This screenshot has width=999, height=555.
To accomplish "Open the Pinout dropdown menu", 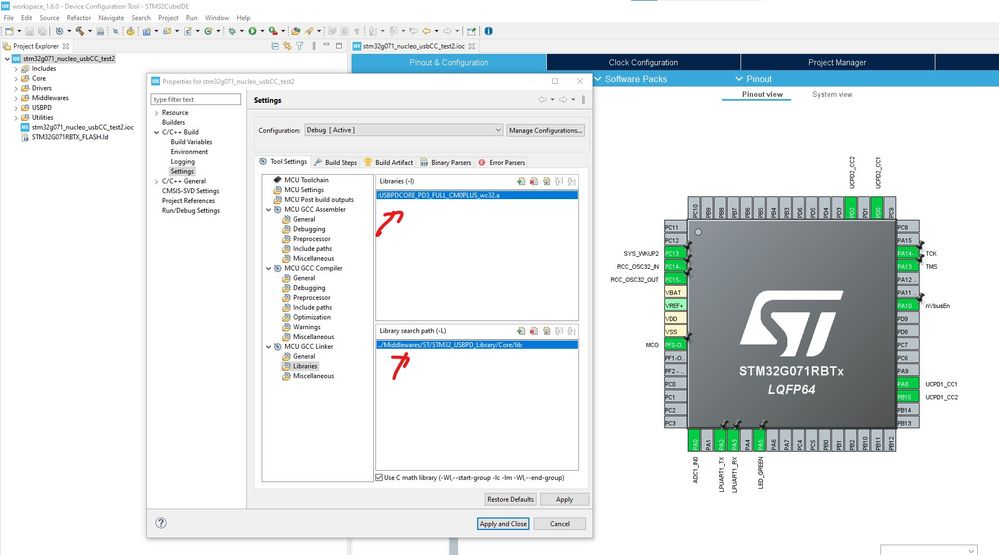I will coord(754,79).
